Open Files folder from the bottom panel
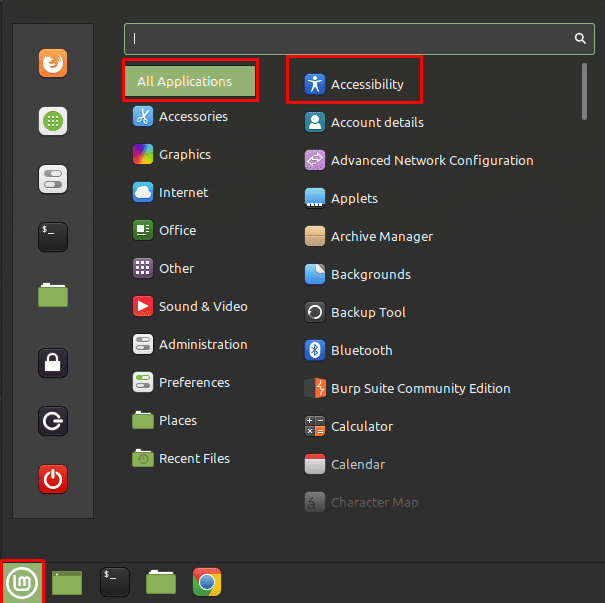 161,582
